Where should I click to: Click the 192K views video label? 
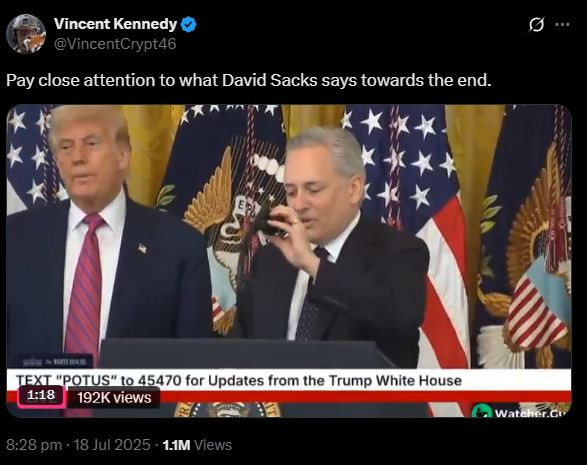[114, 397]
